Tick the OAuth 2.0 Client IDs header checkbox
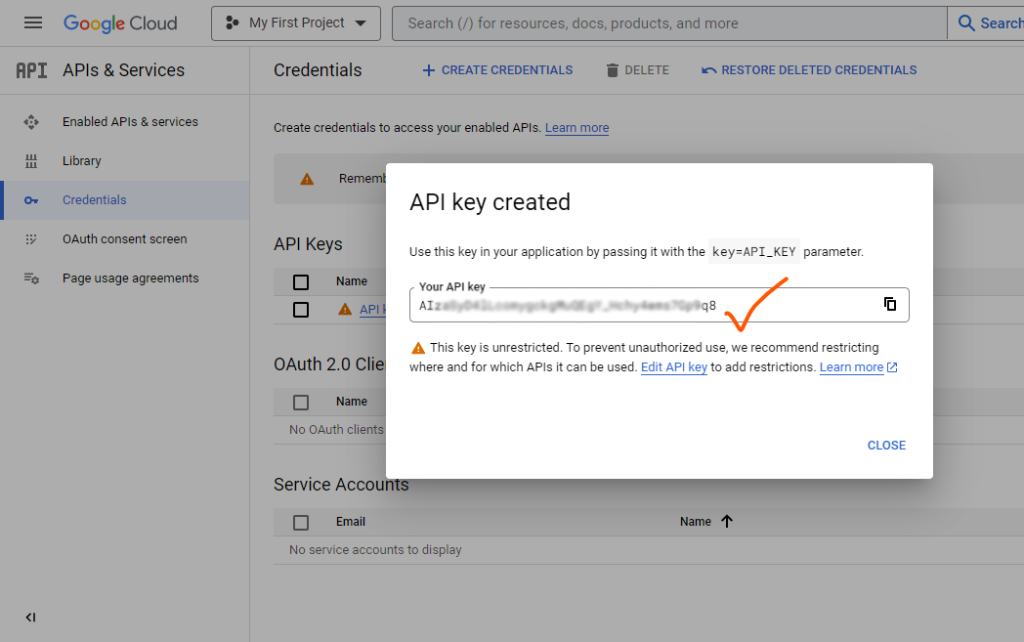This screenshot has height=642, width=1024. pos(300,402)
